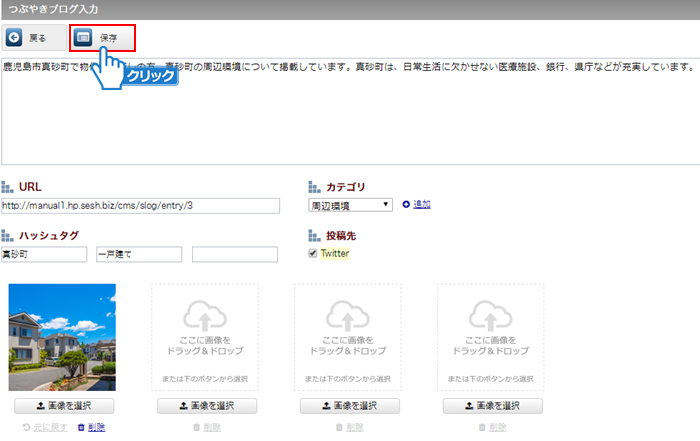Click the uploaded house photo thumbnail
Screen dimensions: 700x441
tap(62, 337)
